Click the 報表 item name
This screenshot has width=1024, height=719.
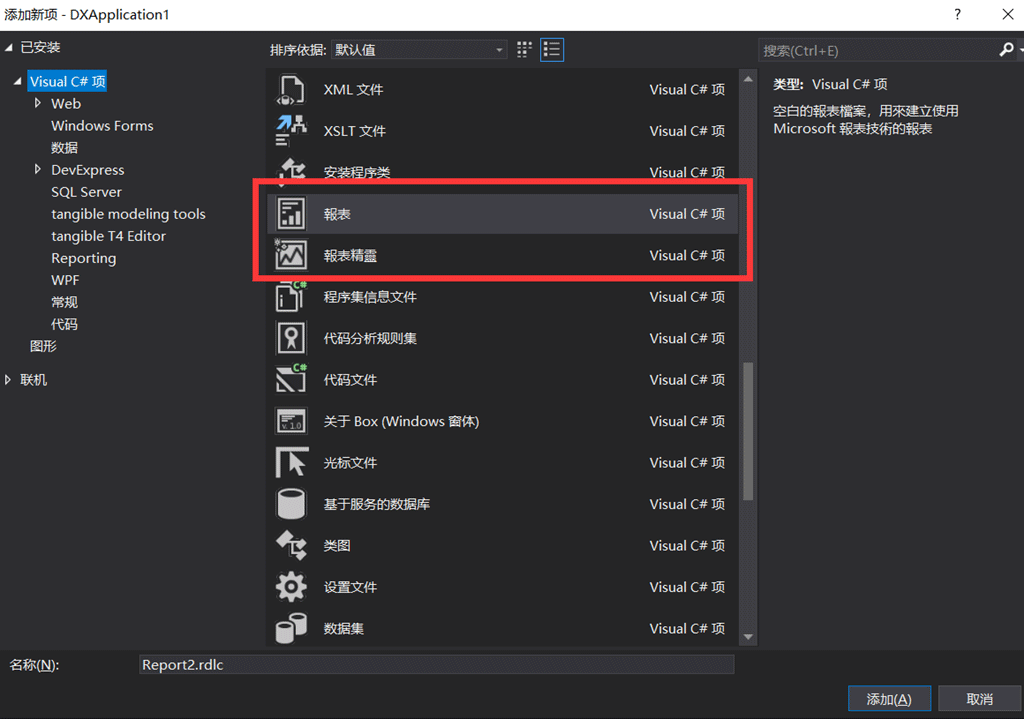click(x=337, y=214)
